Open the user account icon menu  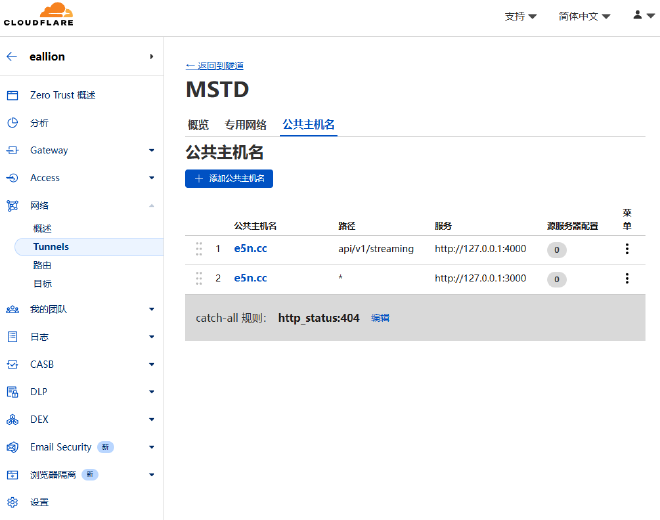coord(644,15)
